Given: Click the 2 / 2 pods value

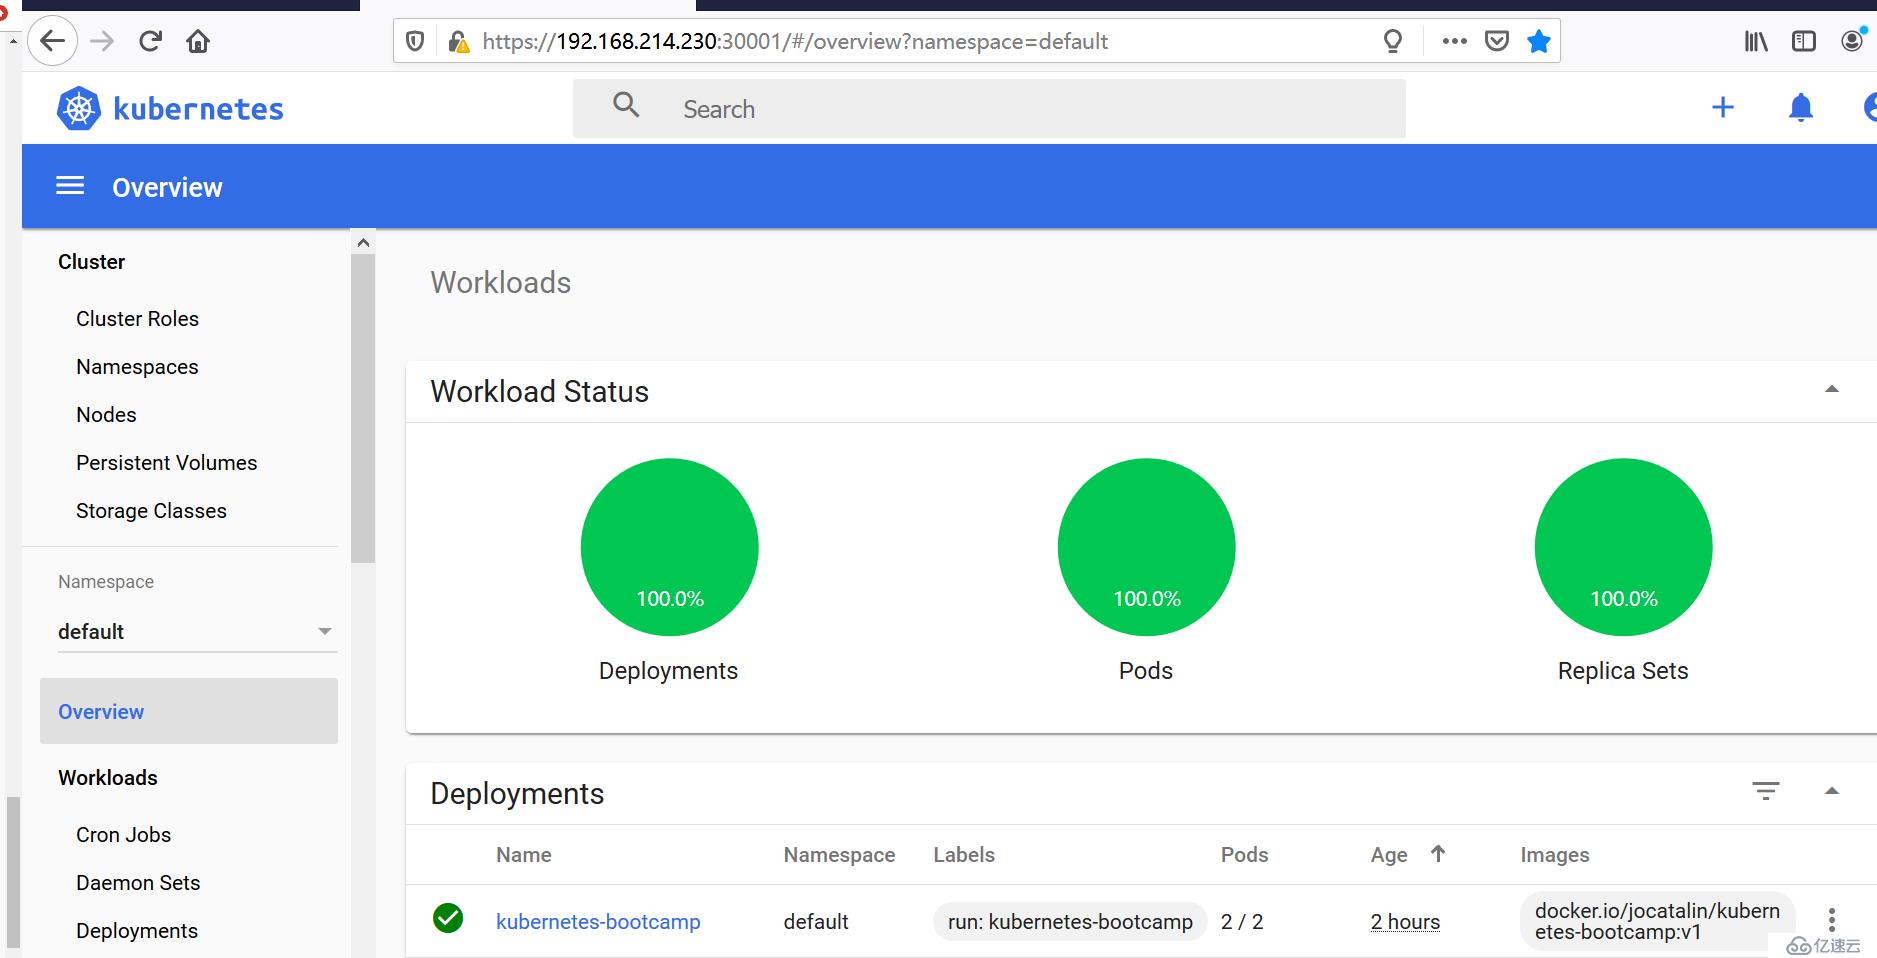Looking at the screenshot, I should pos(1241,921).
